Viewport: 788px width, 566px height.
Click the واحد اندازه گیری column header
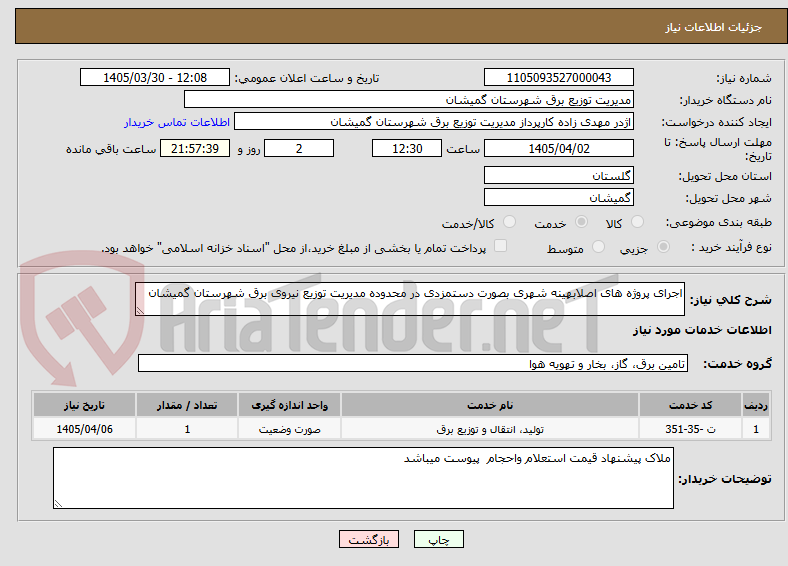click(x=289, y=405)
